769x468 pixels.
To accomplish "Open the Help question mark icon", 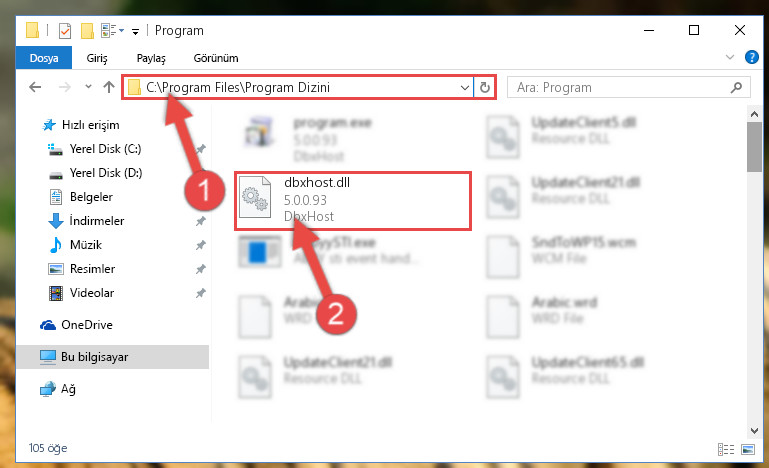I will coord(751,57).
